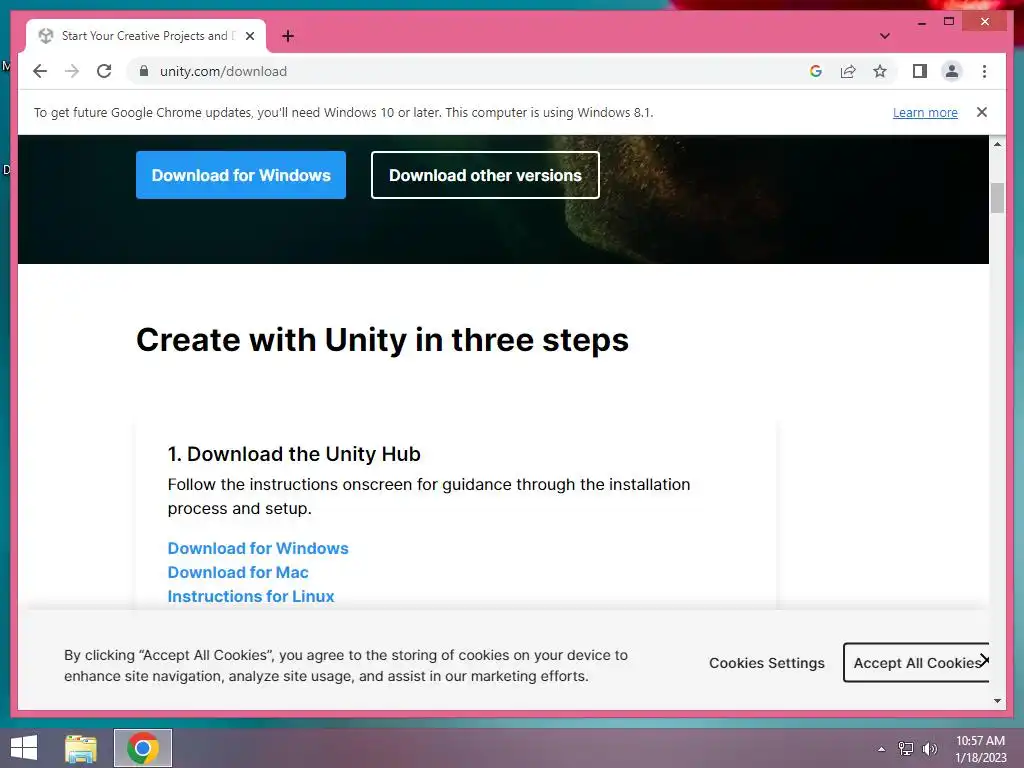Reload the Unity download page

(104, 71)
